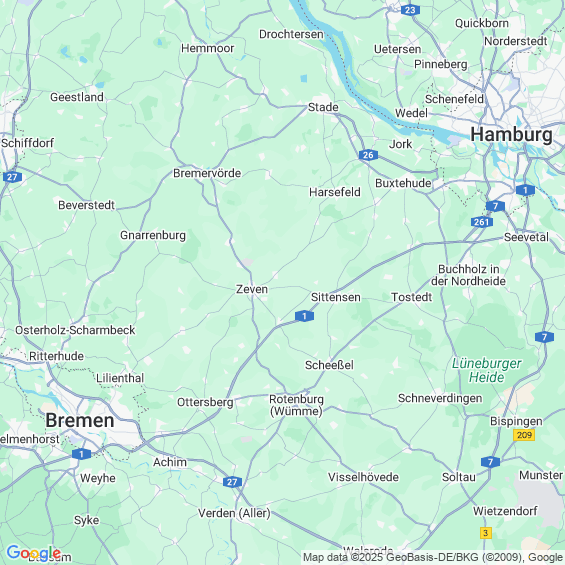Select the Hamburg city label

pos(511,135)
